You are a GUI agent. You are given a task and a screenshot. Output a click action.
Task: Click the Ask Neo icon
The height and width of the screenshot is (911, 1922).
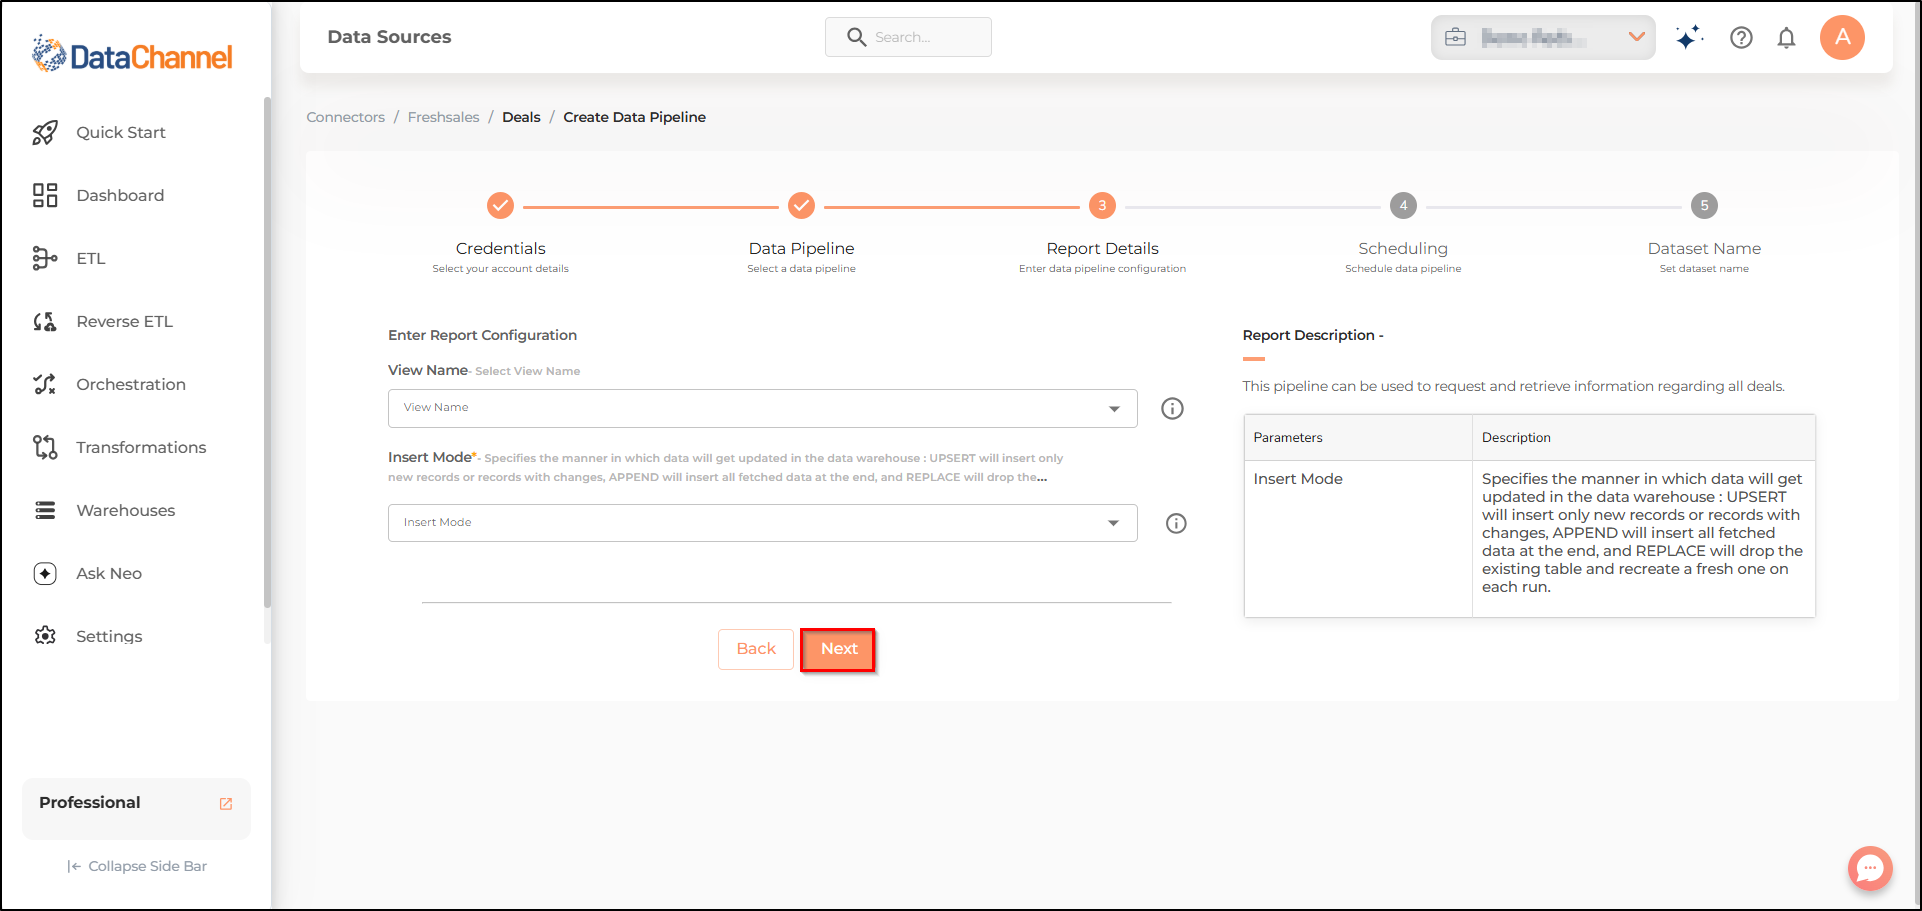click(45, 573)
